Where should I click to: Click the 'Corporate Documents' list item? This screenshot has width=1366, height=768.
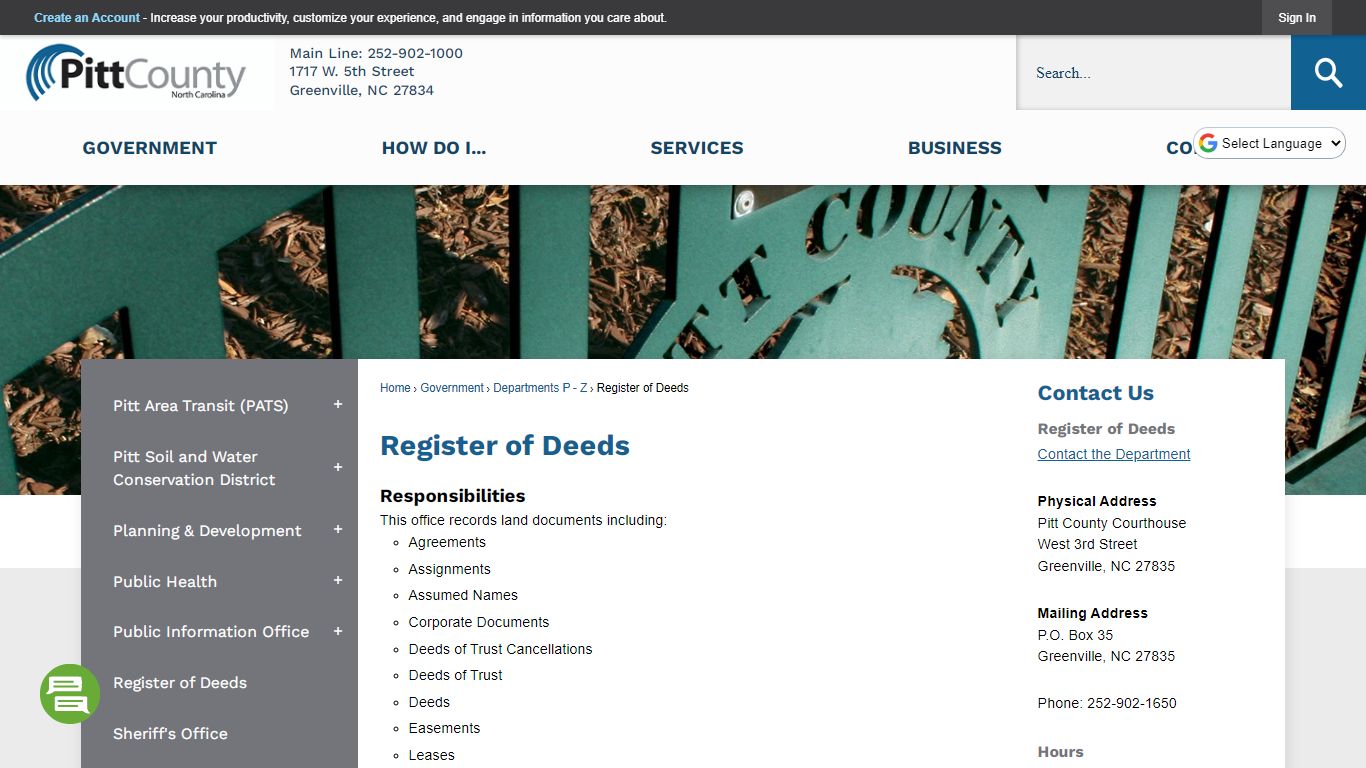point(479,622)
